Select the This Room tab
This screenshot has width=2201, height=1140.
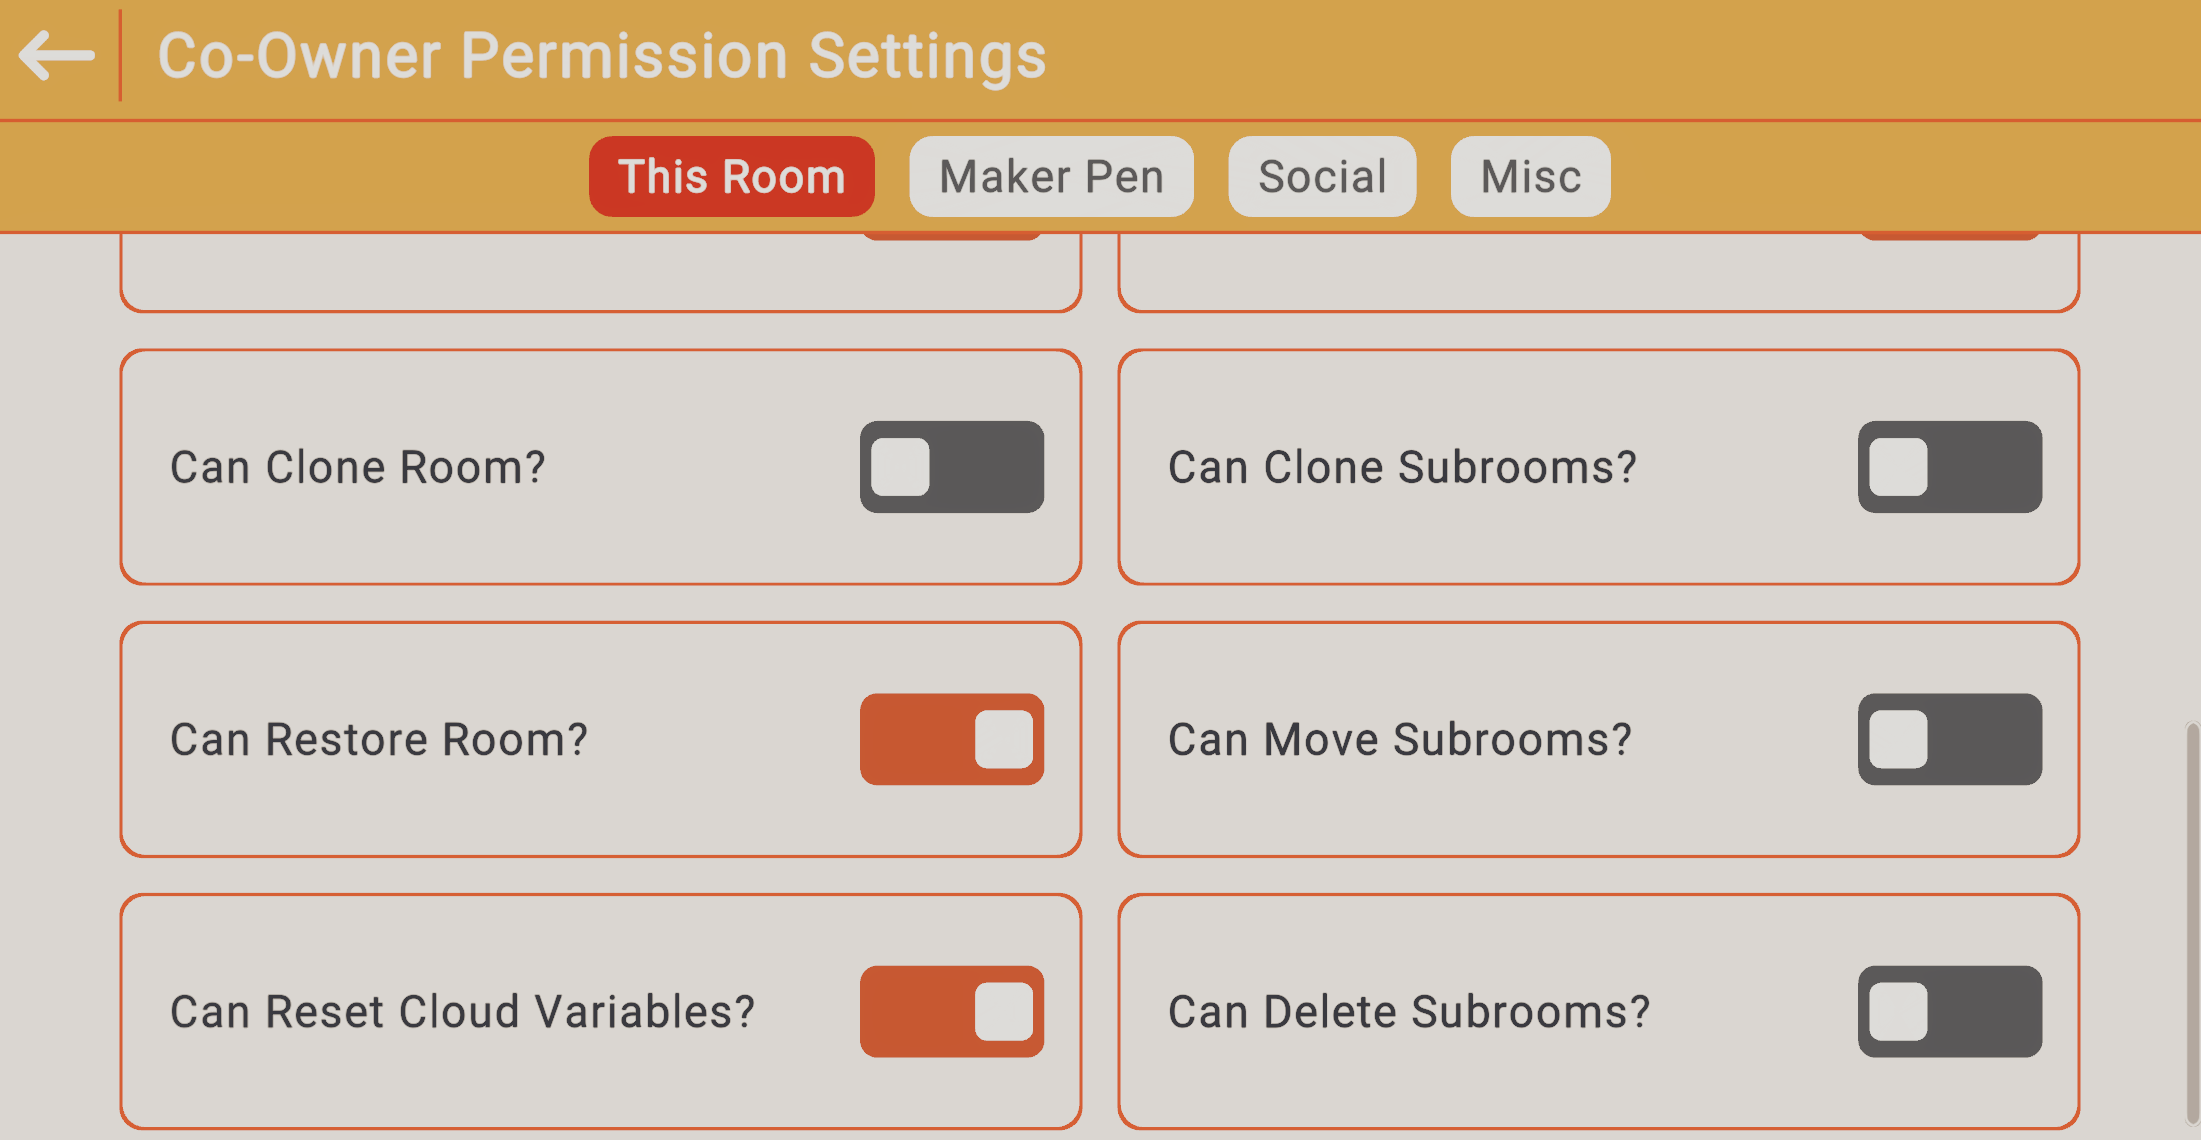point(731,177)
